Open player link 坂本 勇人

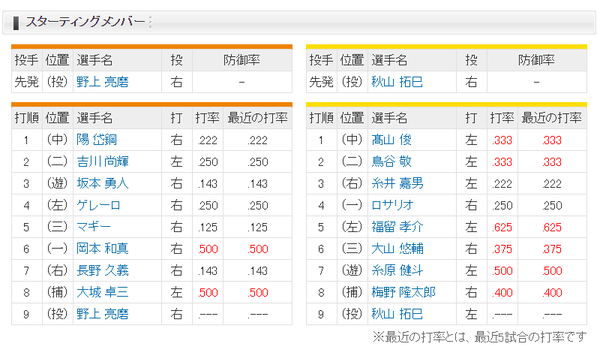[103, 183]
